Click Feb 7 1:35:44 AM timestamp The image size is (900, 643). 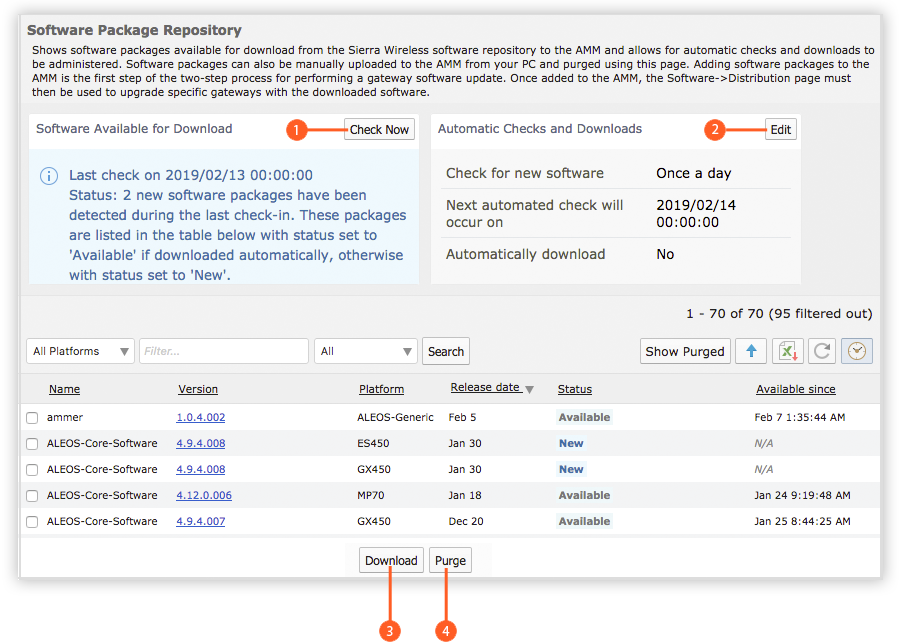(x=800, y=417)
